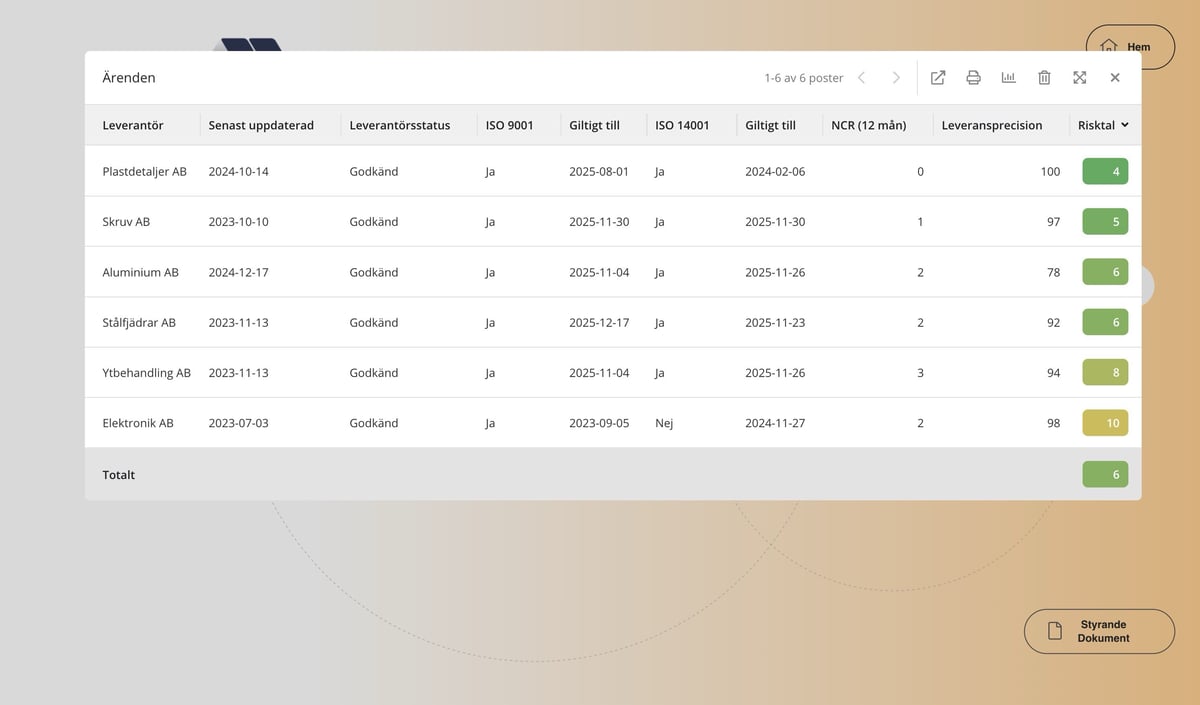Click the Risktal sort arrow

point(1125,126)
